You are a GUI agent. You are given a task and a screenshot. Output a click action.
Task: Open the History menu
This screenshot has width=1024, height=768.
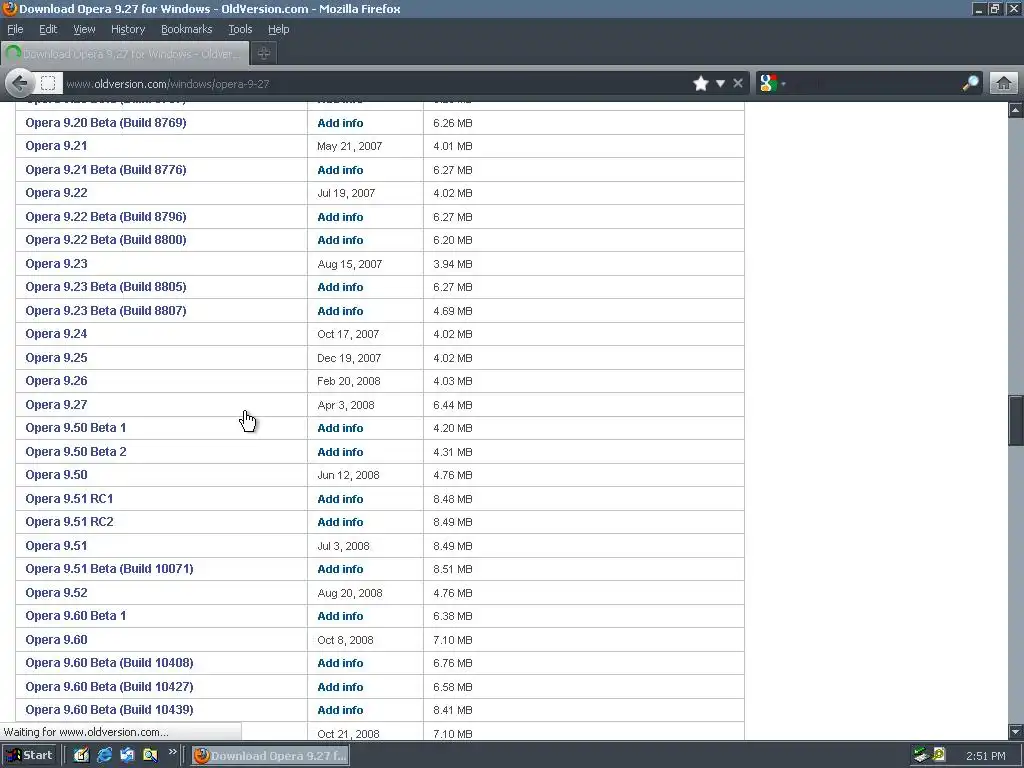pos(127,29)
